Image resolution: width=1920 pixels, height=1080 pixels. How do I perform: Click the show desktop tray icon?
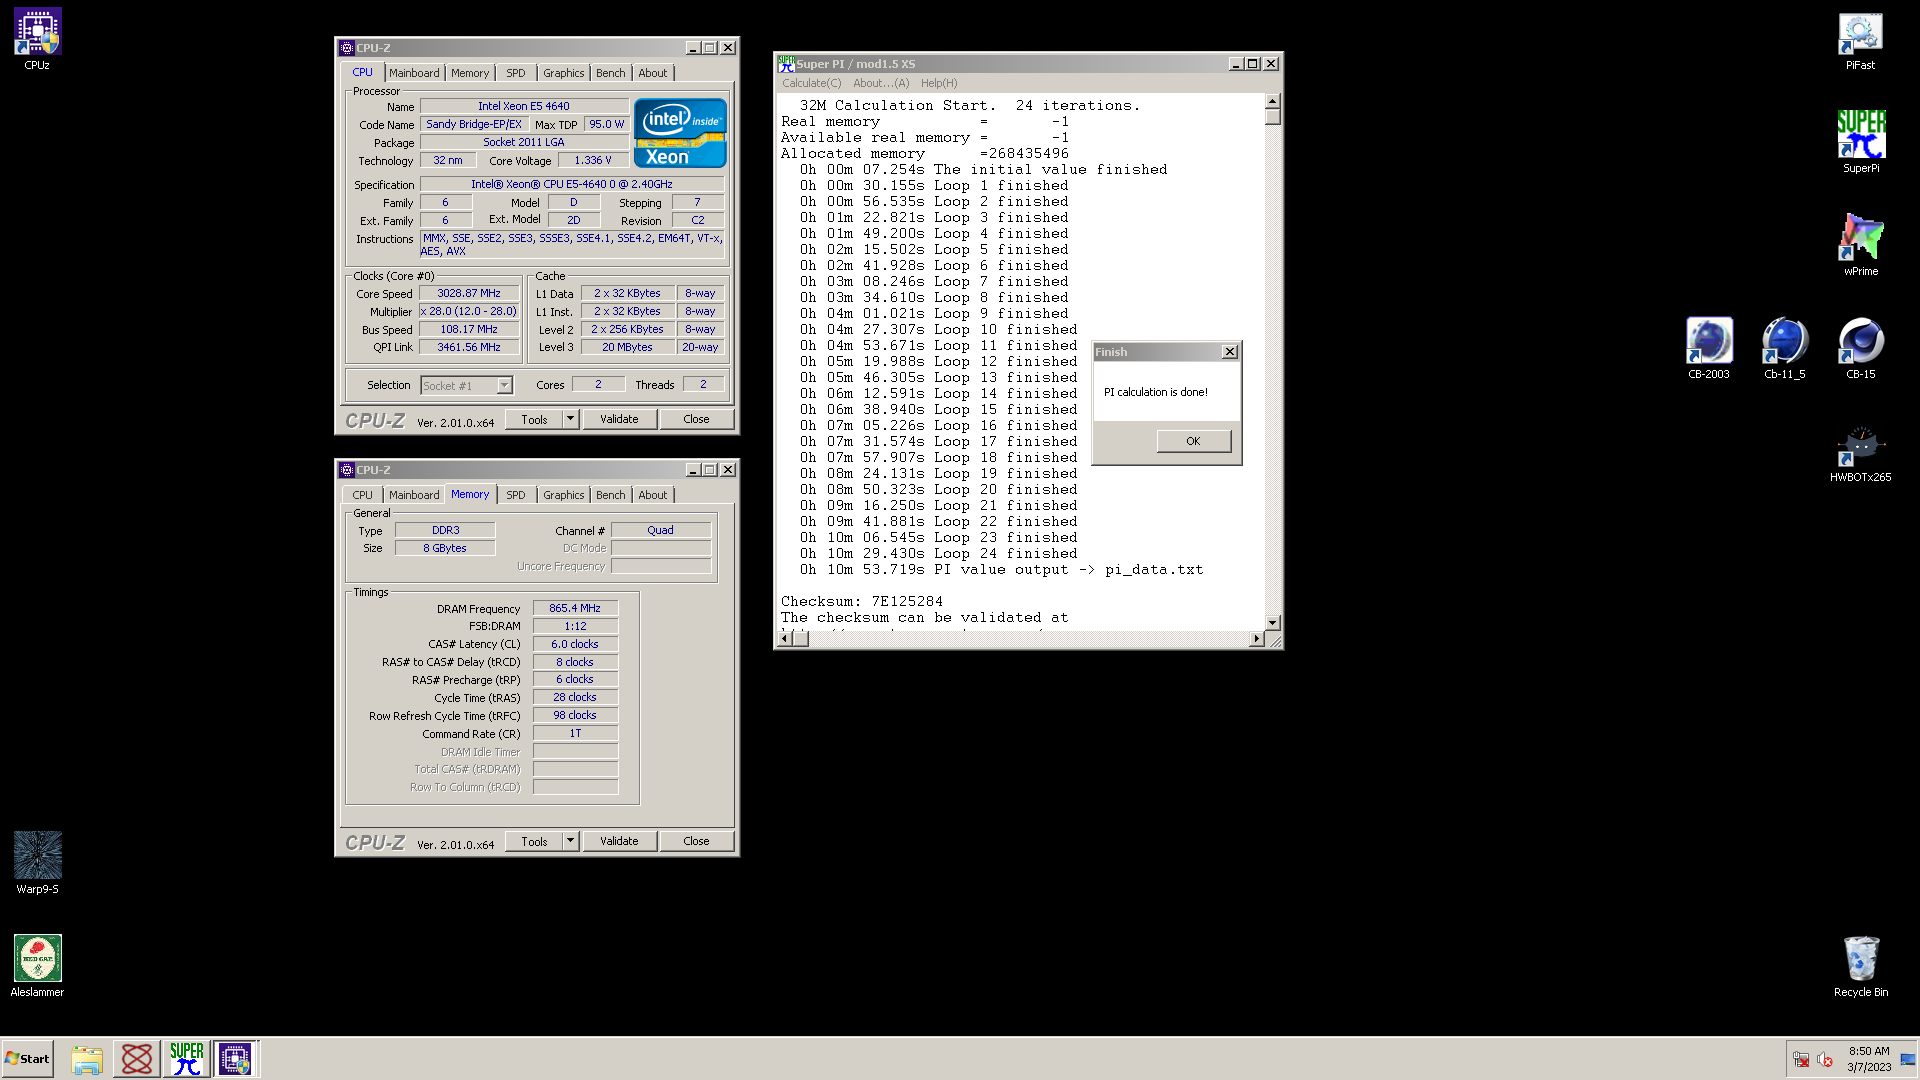(x=1908, y=1060)
